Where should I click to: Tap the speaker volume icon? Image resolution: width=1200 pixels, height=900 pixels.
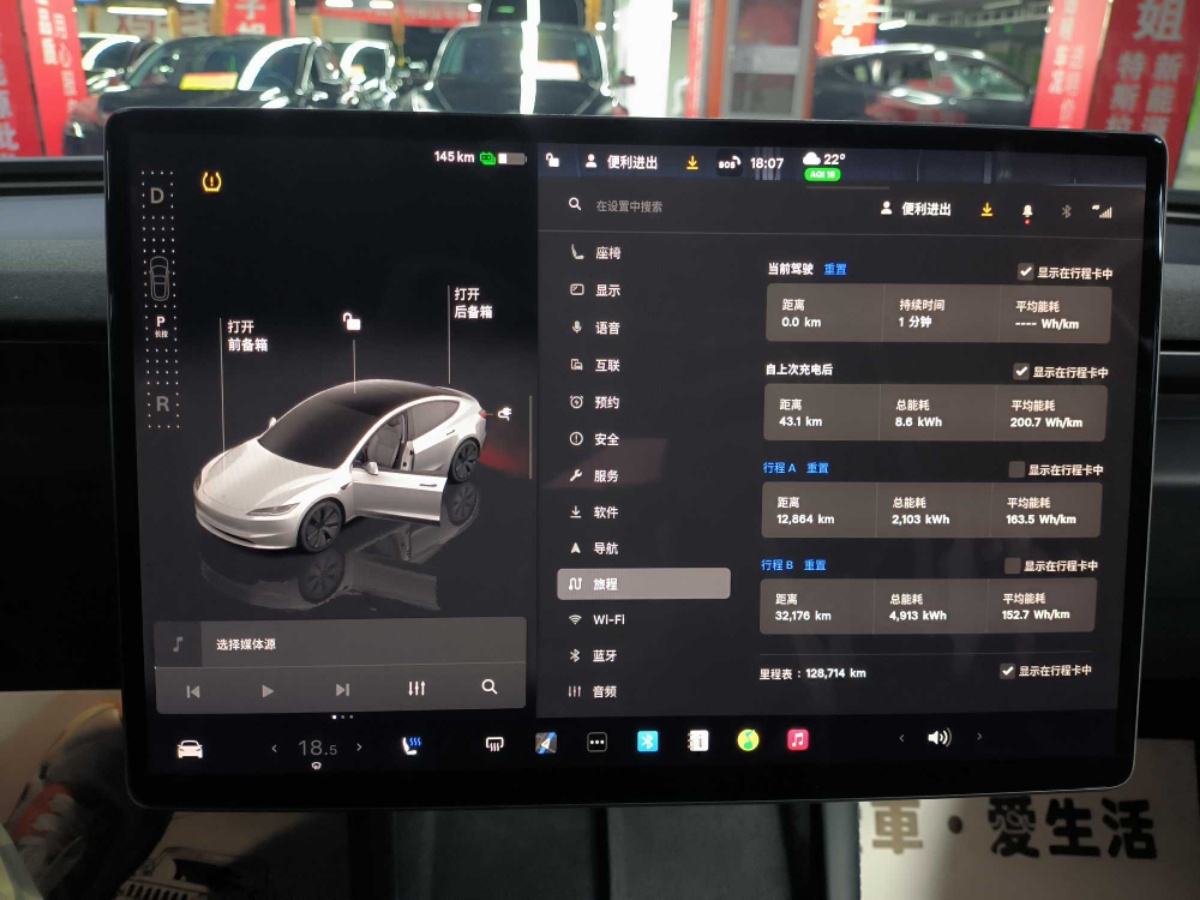939,738
